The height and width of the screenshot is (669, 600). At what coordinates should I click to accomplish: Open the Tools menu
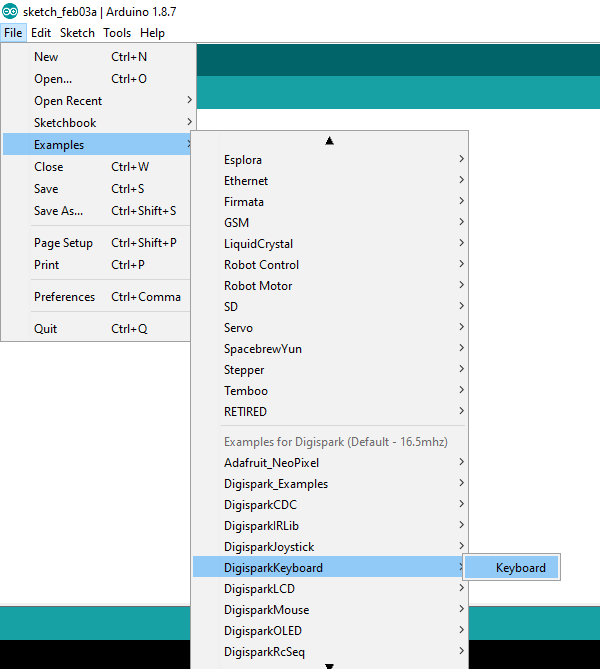(x=117, y=33)
